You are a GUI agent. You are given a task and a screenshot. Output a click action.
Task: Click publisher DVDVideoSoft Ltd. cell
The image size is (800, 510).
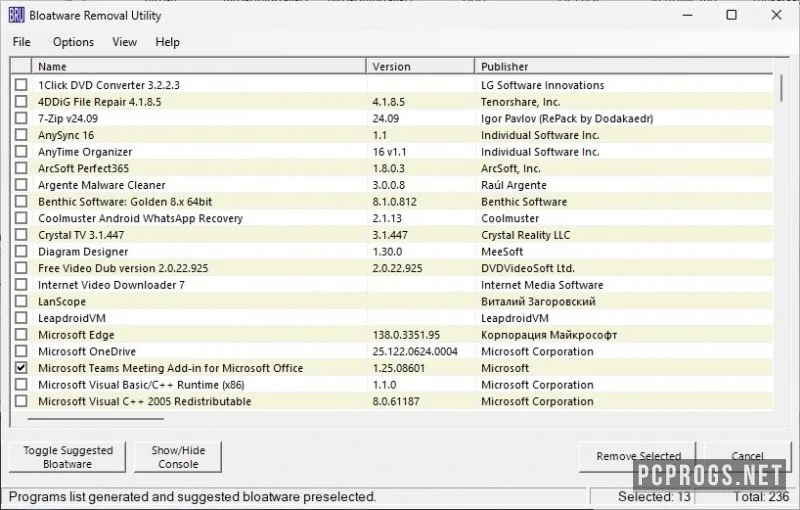528,268
